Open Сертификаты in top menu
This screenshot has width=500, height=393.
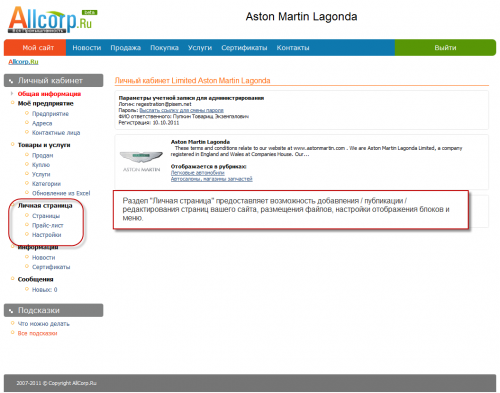pos(244,48)
